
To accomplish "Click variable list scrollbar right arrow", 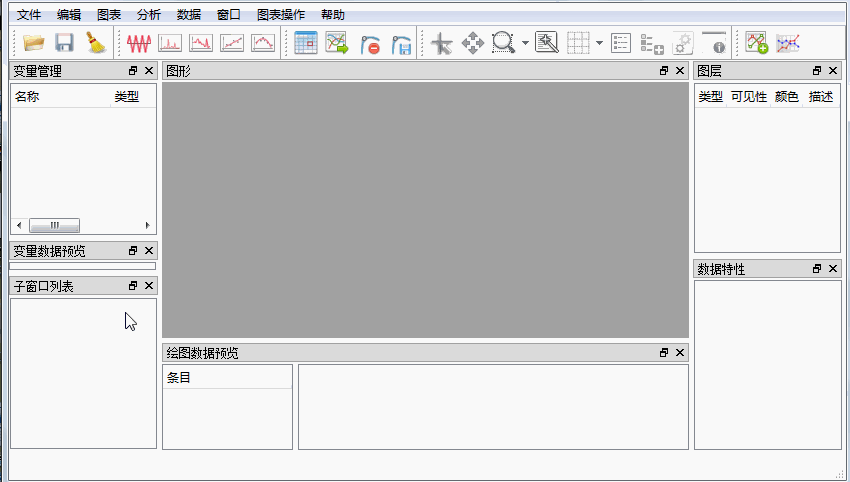I will (147, 225).
